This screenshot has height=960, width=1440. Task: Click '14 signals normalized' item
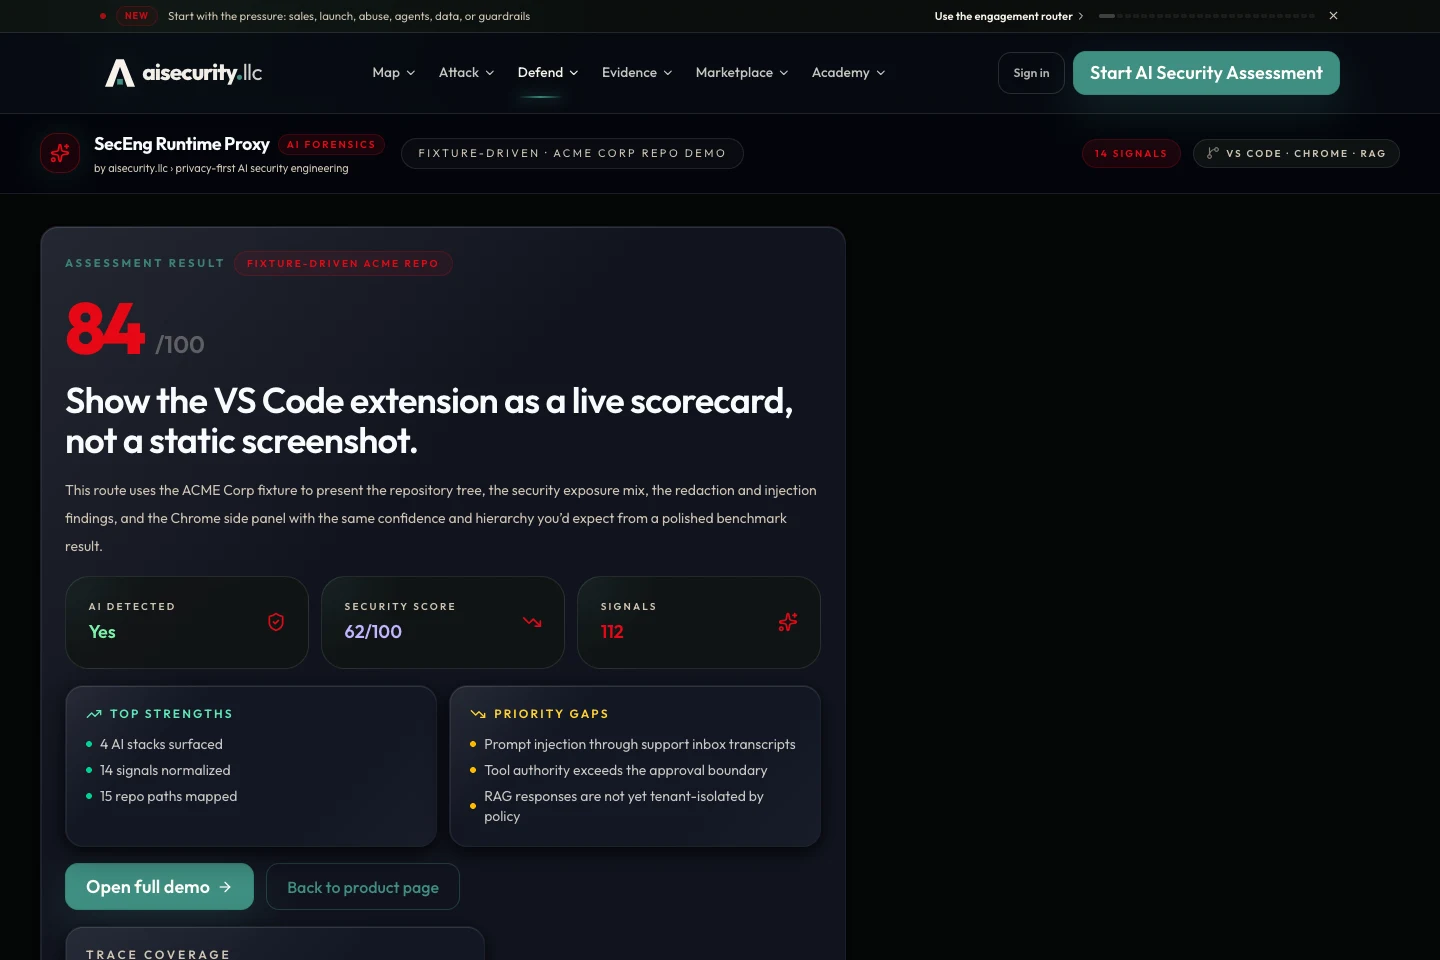[165, 770]
